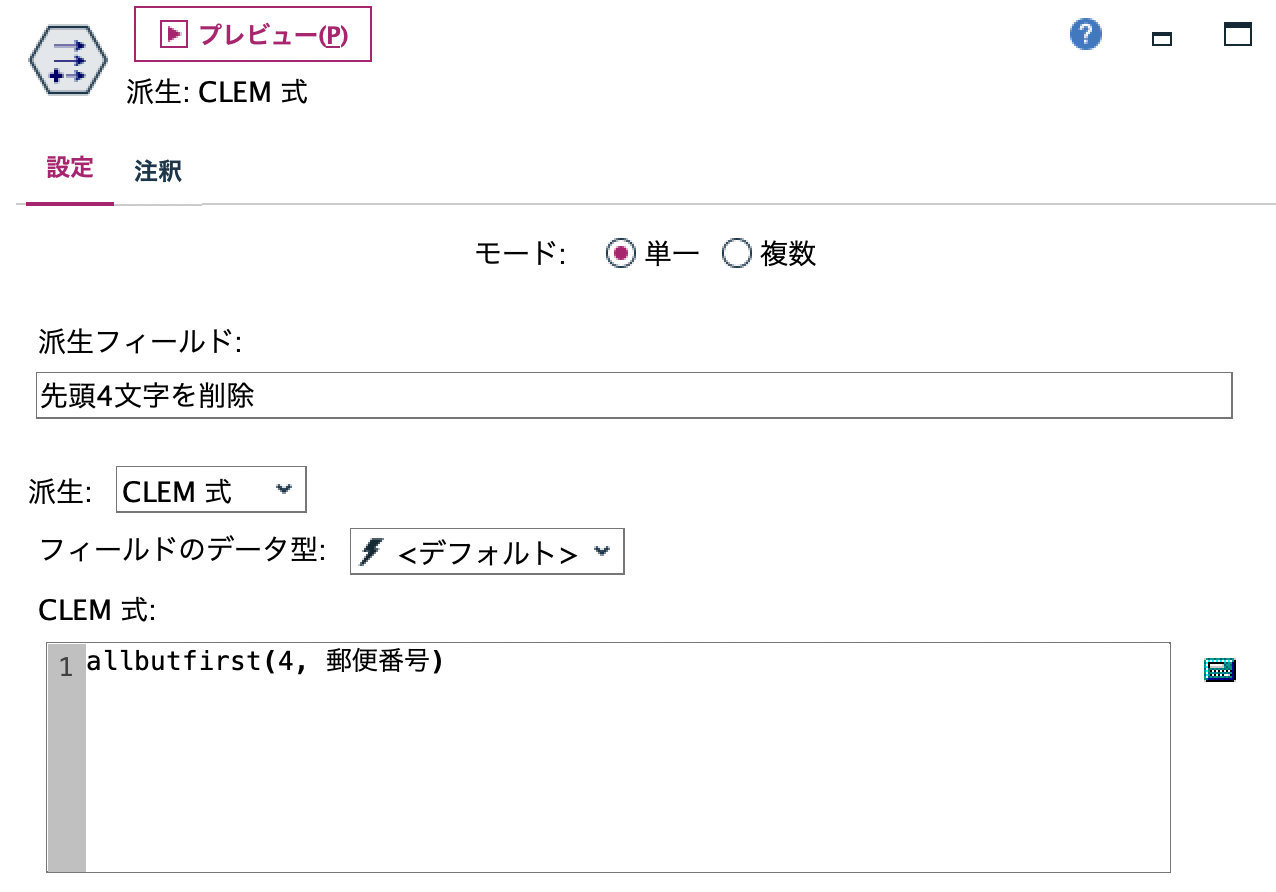This screenshot has width=1276, height=892.
Task: Open the expression builder calculator icon
Action: [x=1219, y=668]
